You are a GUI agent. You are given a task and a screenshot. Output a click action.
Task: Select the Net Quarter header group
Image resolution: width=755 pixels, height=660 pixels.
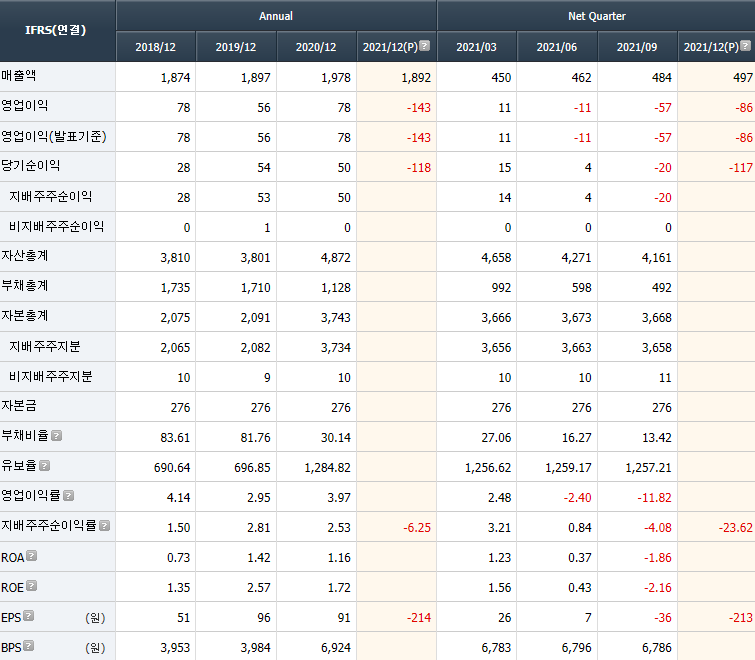pos(597,16)
